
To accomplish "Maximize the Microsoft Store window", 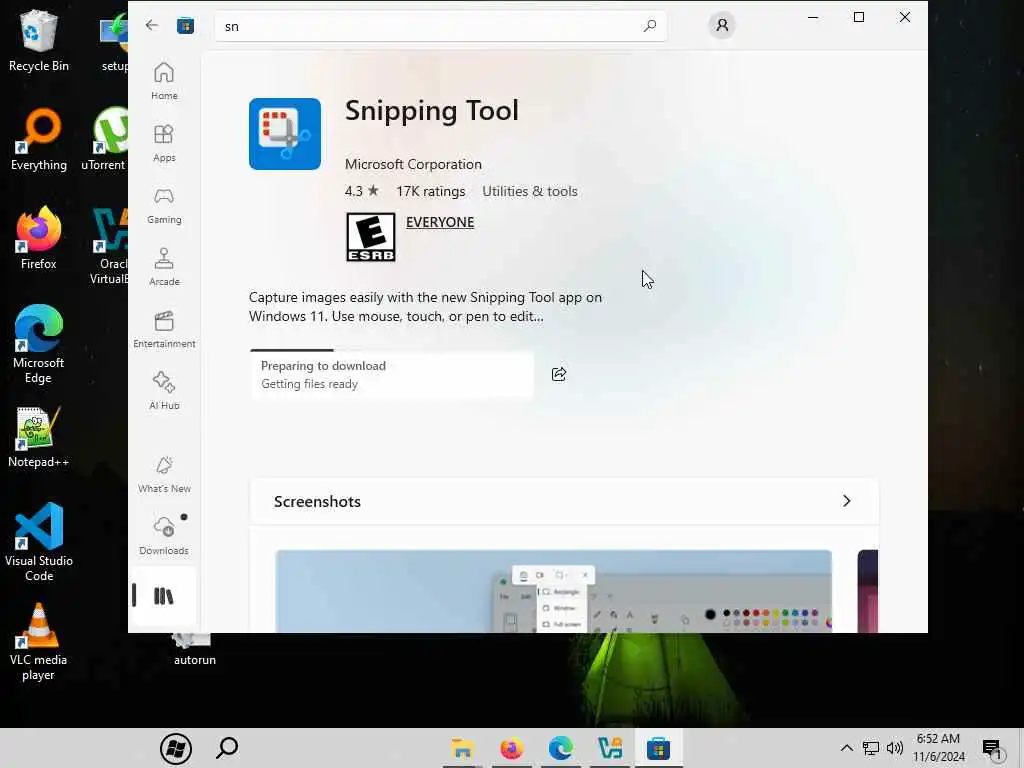I will [859, 17].
